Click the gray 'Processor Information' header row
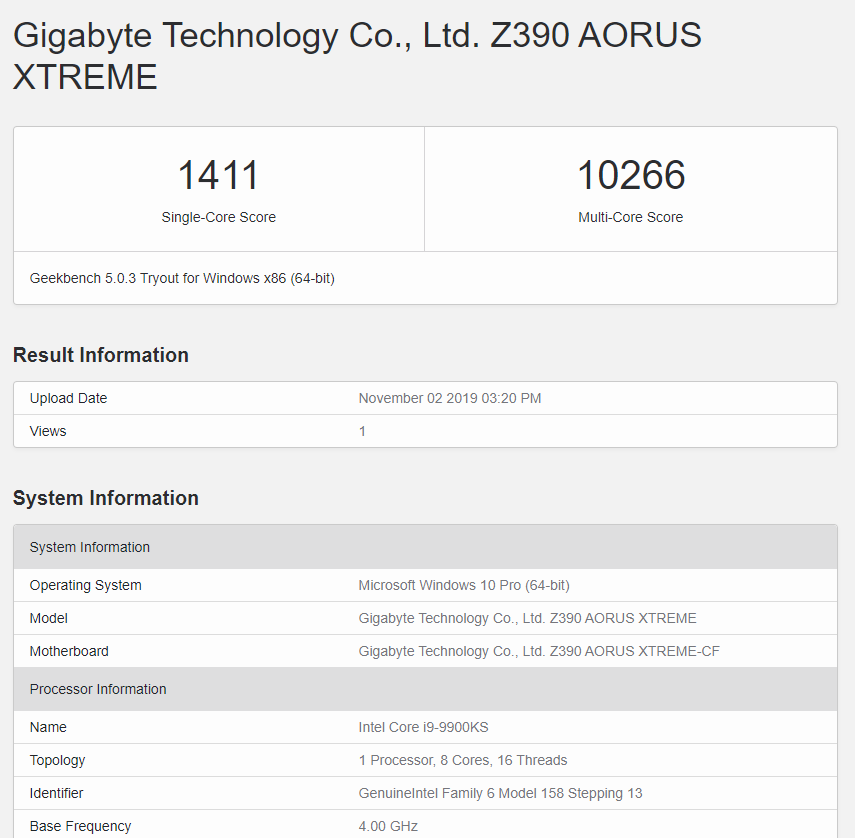This screenshot has width=855, height=838. coord(425,689)
